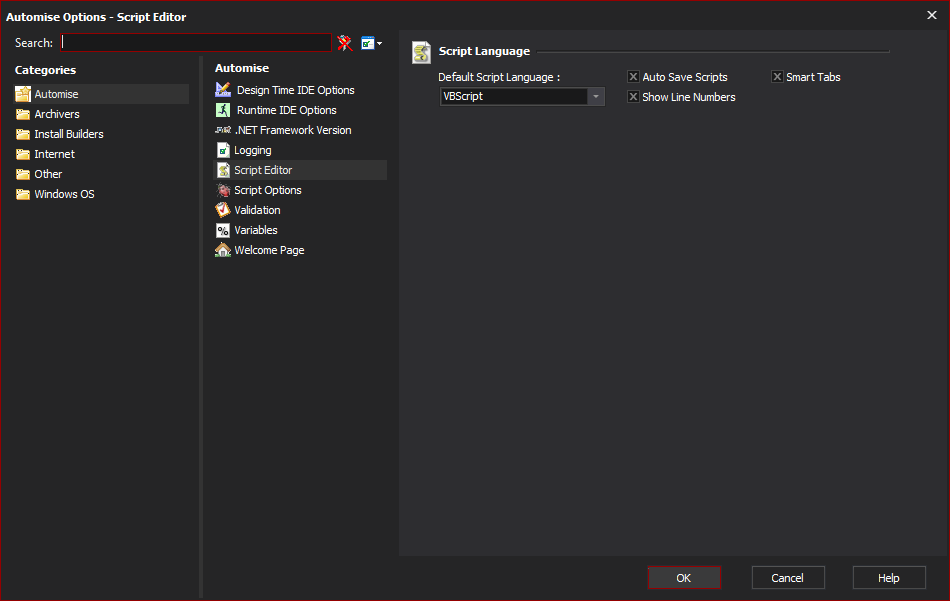Image resolution: width=950 pixels, height=601 pixels.
Task: Click the Automise category folder icon
Action: point(23,94)
